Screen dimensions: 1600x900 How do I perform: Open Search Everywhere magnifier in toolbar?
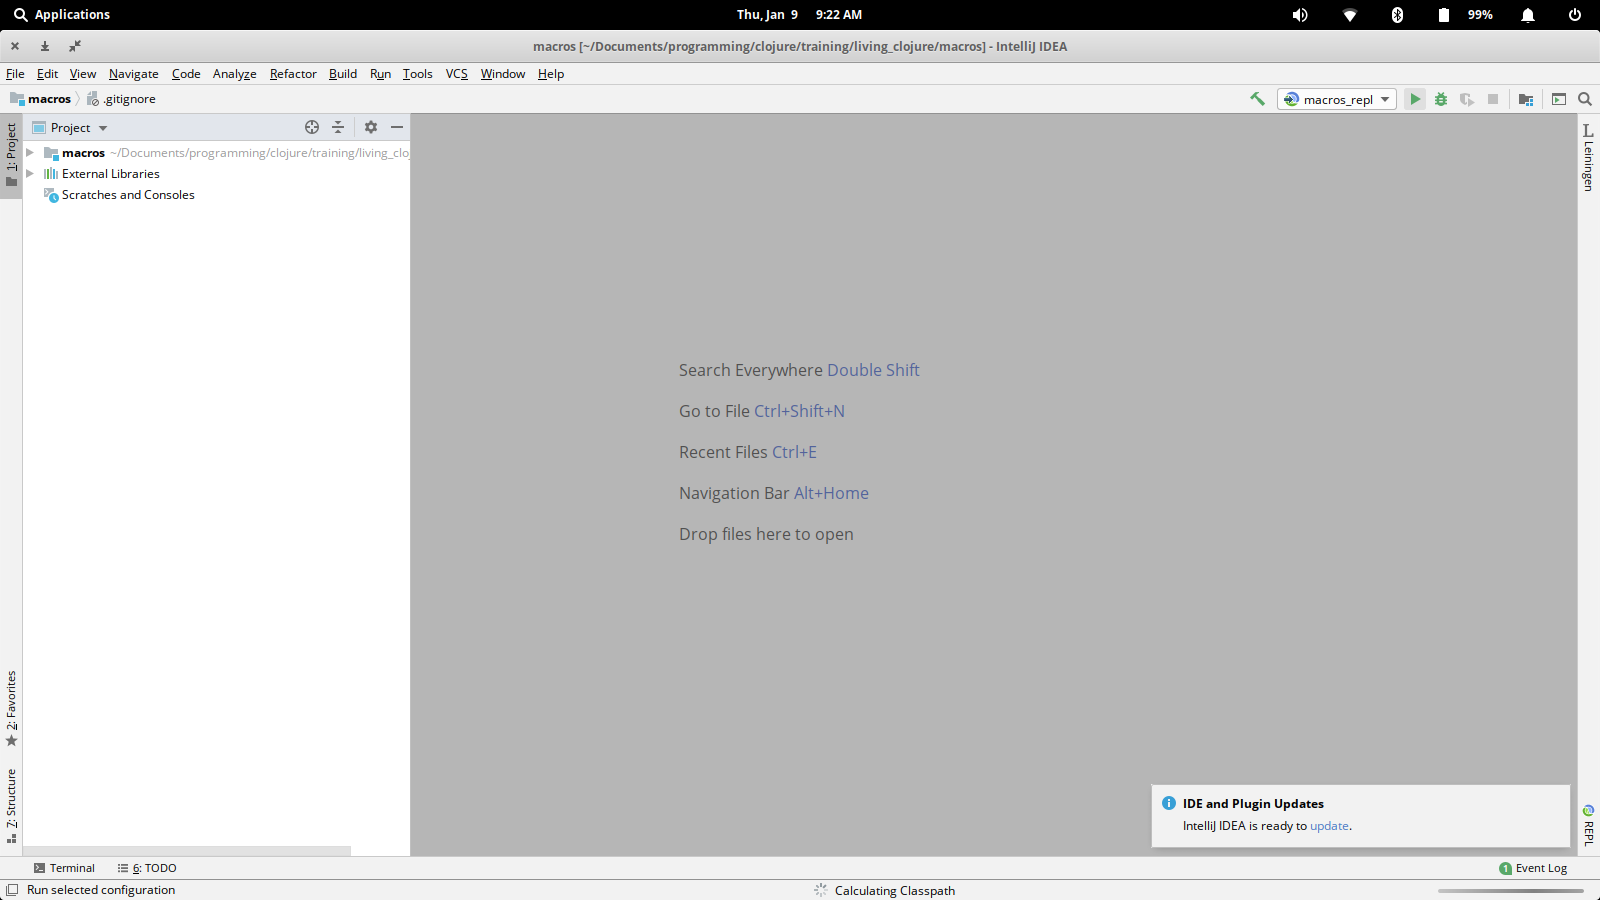tap(1585, 99)
